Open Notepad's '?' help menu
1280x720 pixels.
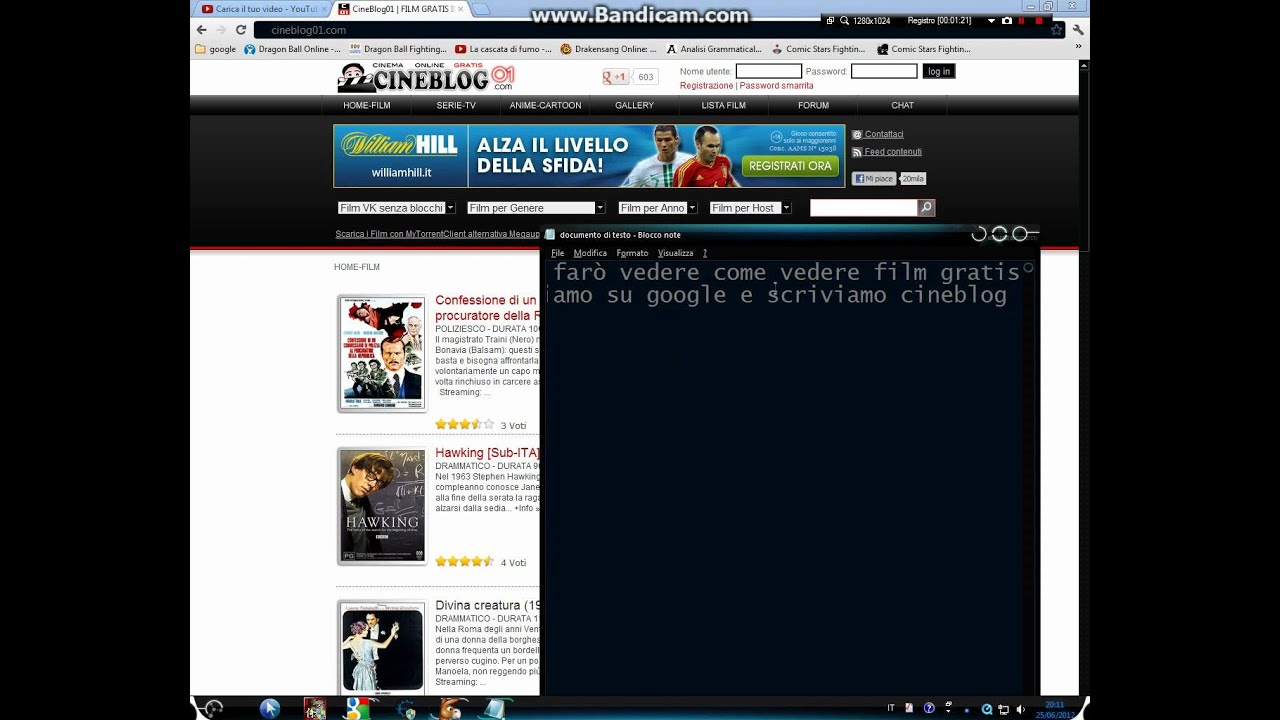(704, 253)
